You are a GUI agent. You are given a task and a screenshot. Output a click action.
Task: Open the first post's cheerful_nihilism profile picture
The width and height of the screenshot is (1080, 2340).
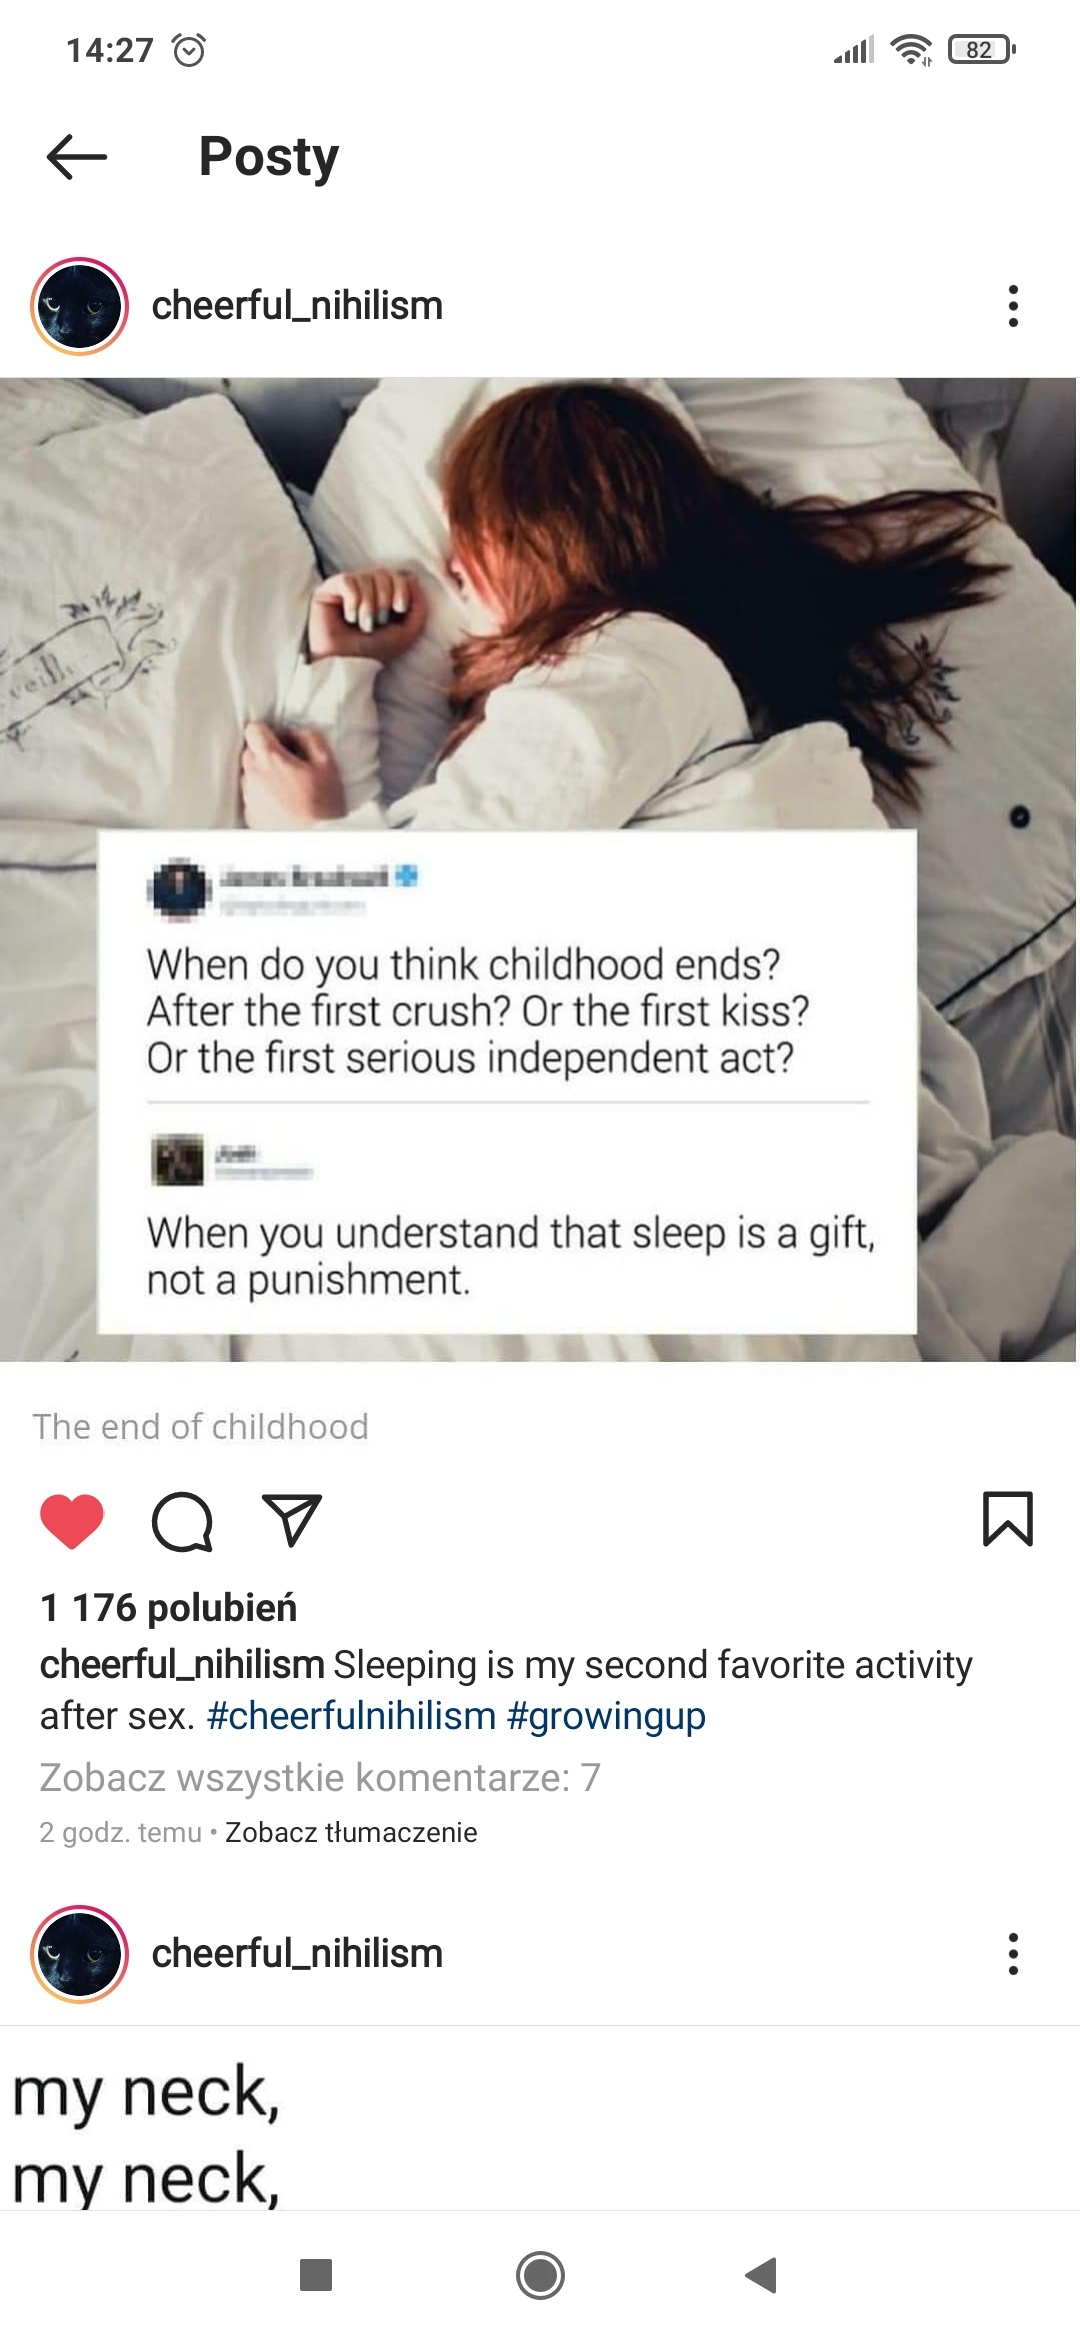click(x=80, y=306)
